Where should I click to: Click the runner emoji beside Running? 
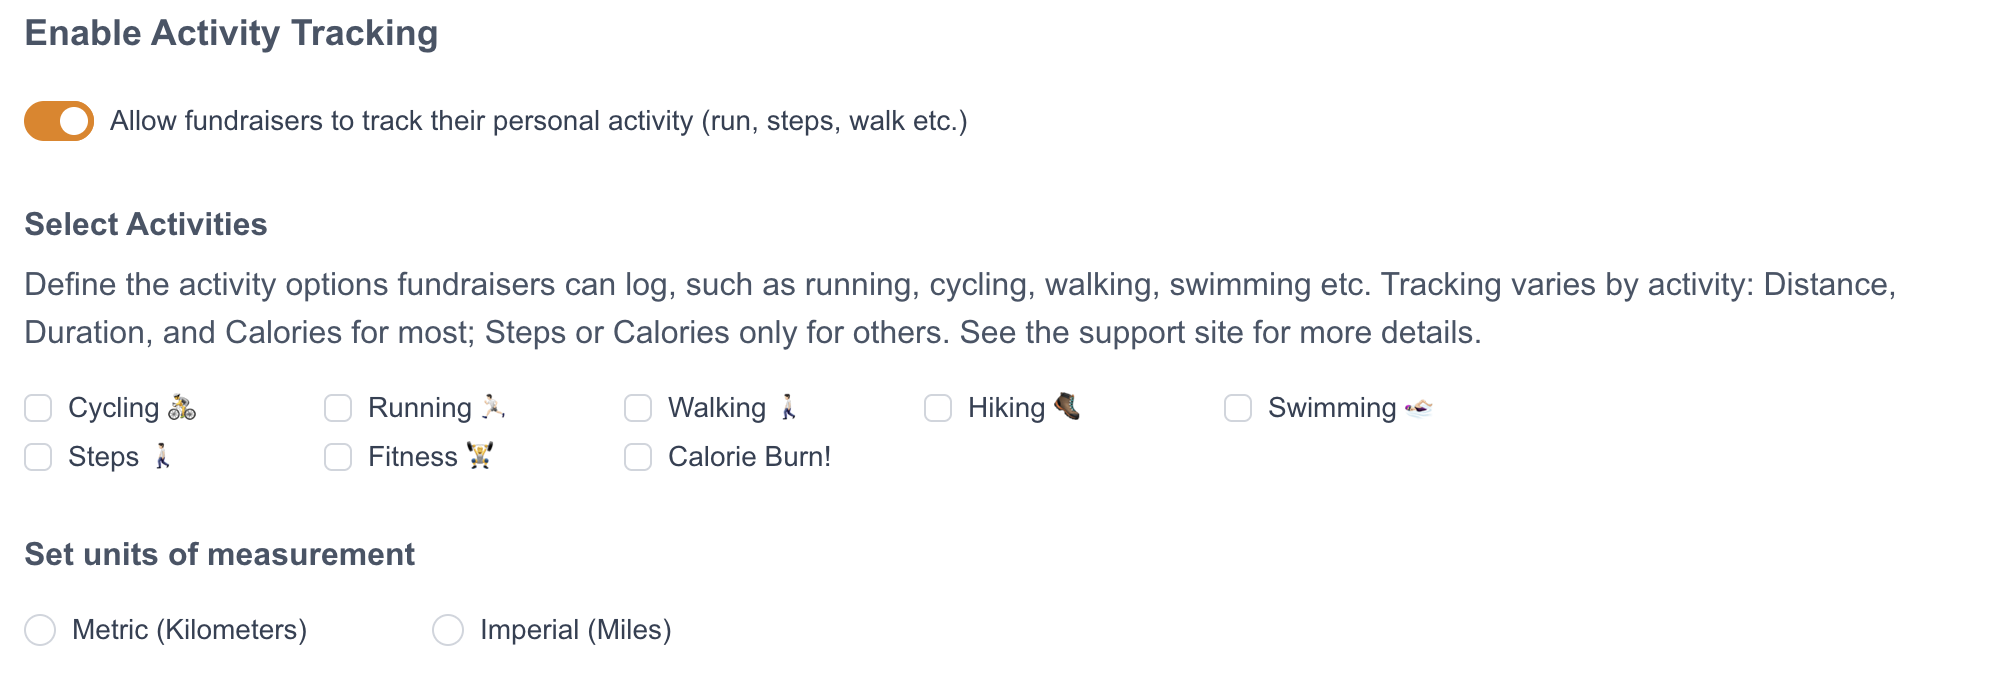pos(493,406)
